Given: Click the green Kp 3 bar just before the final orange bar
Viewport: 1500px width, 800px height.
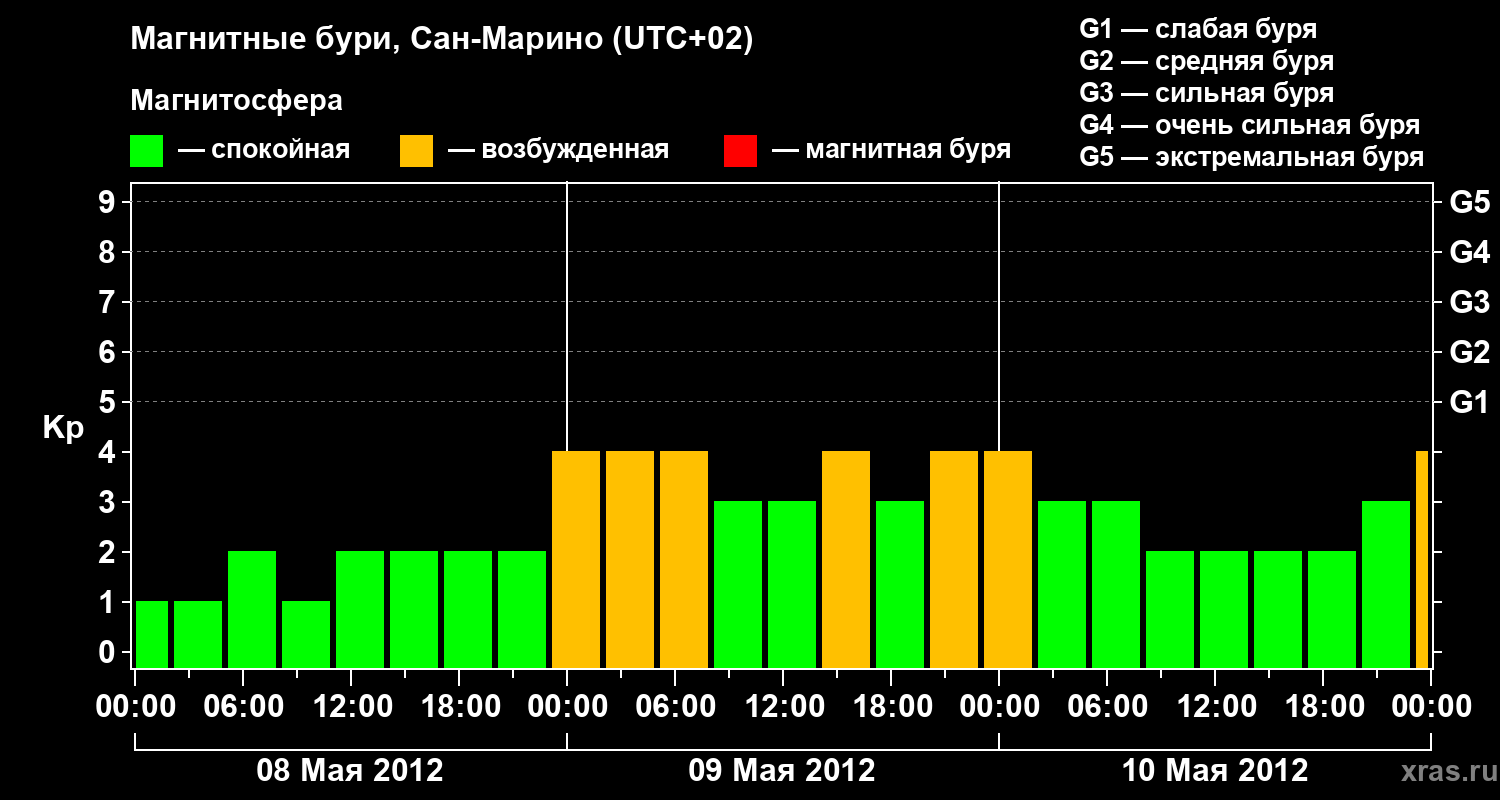Looking at the screenshot, I should (x=1386, y=584).
